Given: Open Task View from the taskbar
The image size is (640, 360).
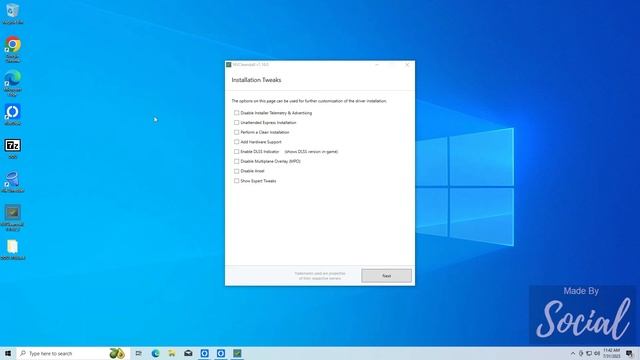Looking at the screenshot, I should pos(139,353).
